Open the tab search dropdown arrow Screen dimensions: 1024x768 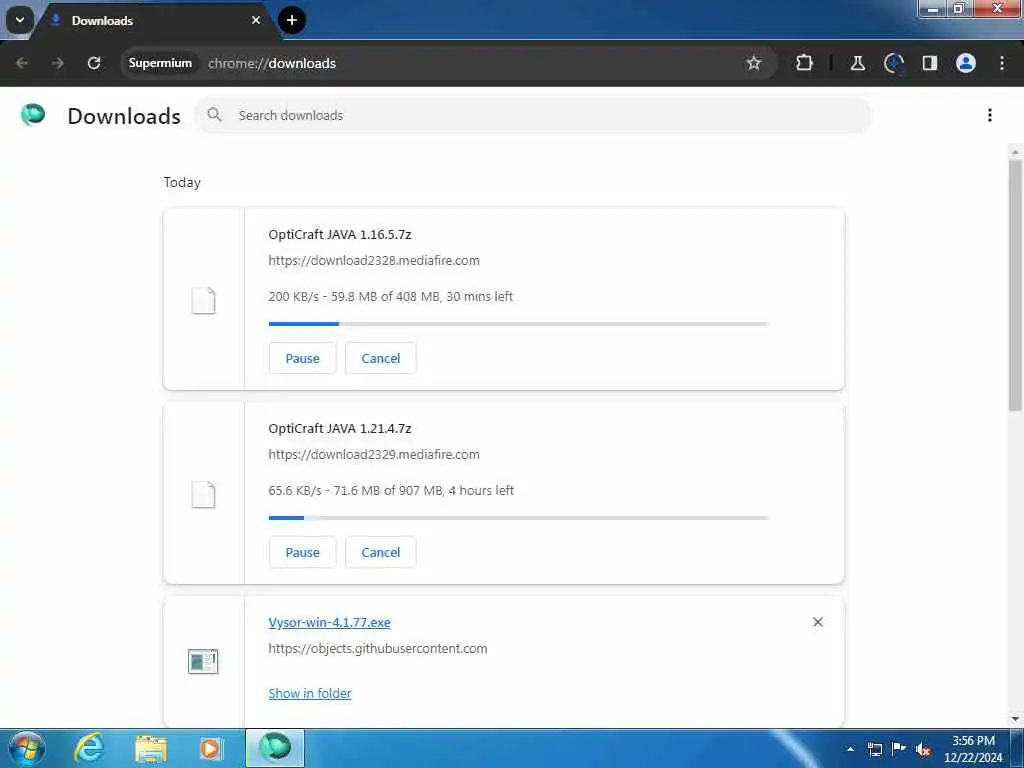(20, 20)
